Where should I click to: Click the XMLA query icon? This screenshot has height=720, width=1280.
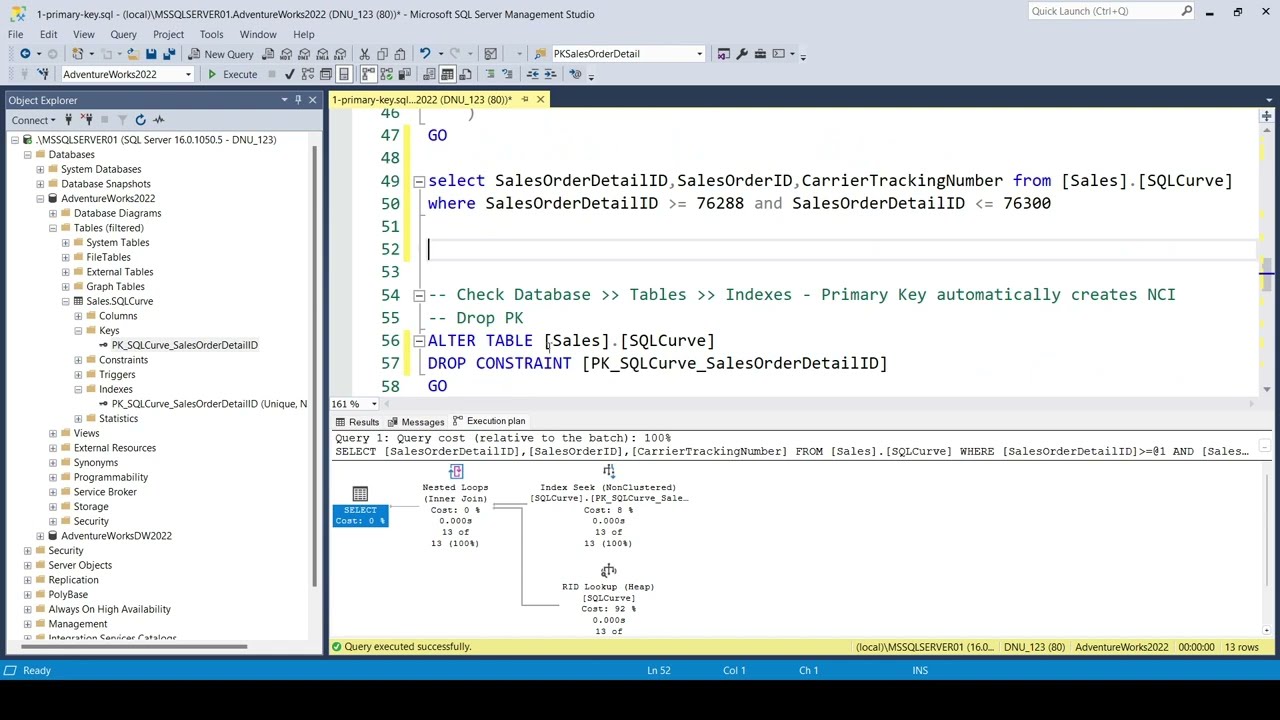(x=323, y=54)
